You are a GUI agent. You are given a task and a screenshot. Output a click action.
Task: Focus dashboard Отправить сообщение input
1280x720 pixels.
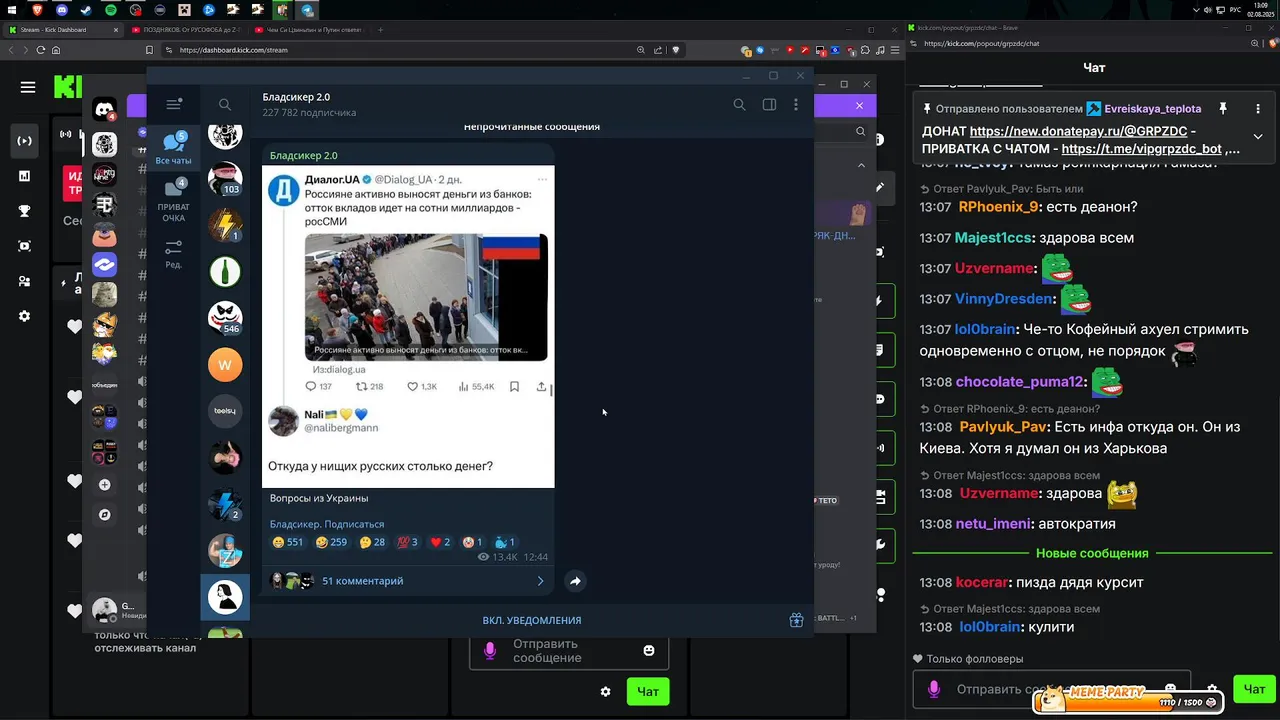point(569,651)
